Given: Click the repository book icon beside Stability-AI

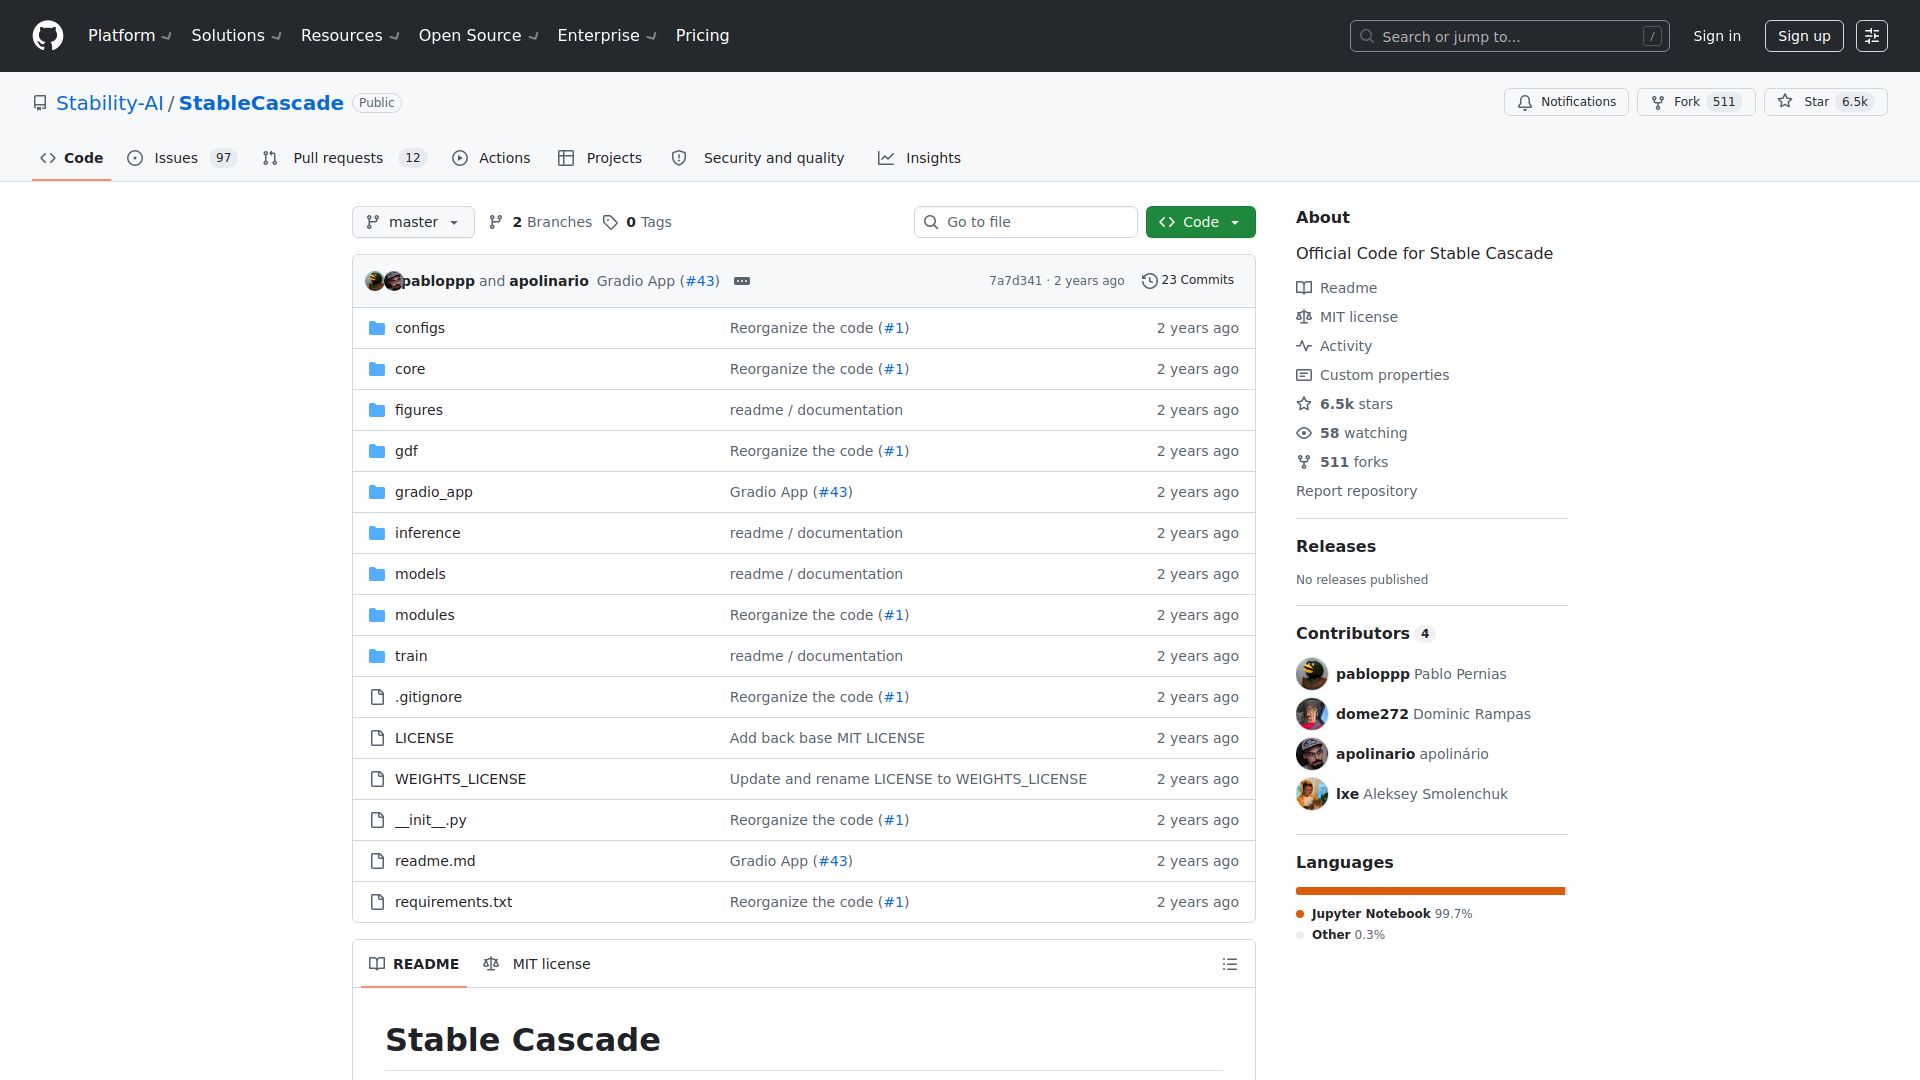Looking at the screenshot, I should [40, 103].
